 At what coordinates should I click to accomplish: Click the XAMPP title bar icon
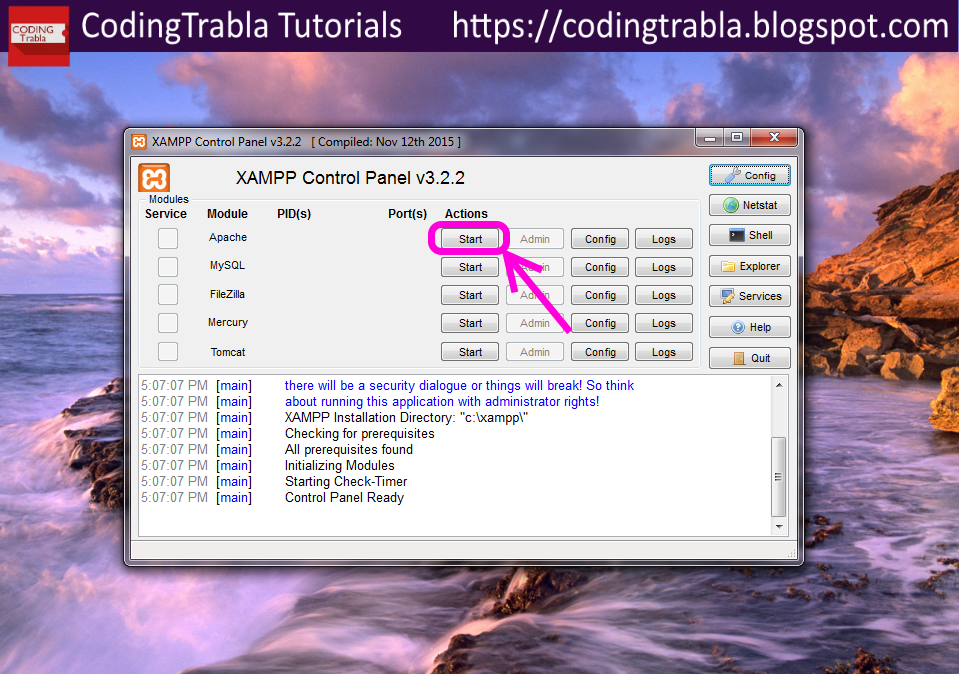pyautogui.click(x=139, y=142)
